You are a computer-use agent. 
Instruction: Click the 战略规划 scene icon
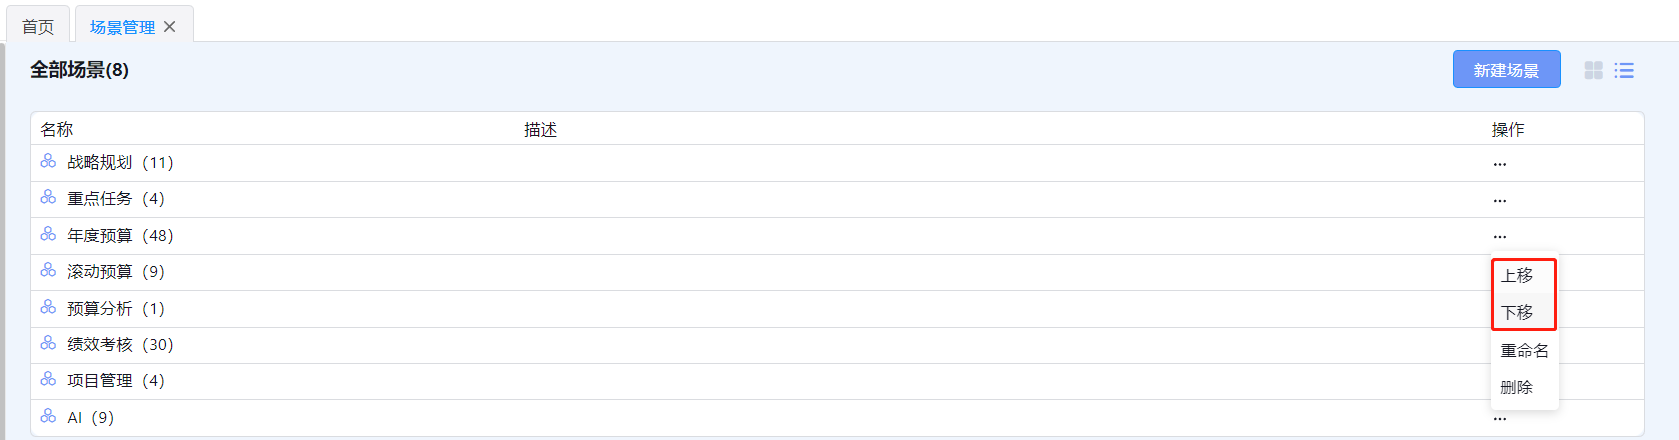[48, 161]
